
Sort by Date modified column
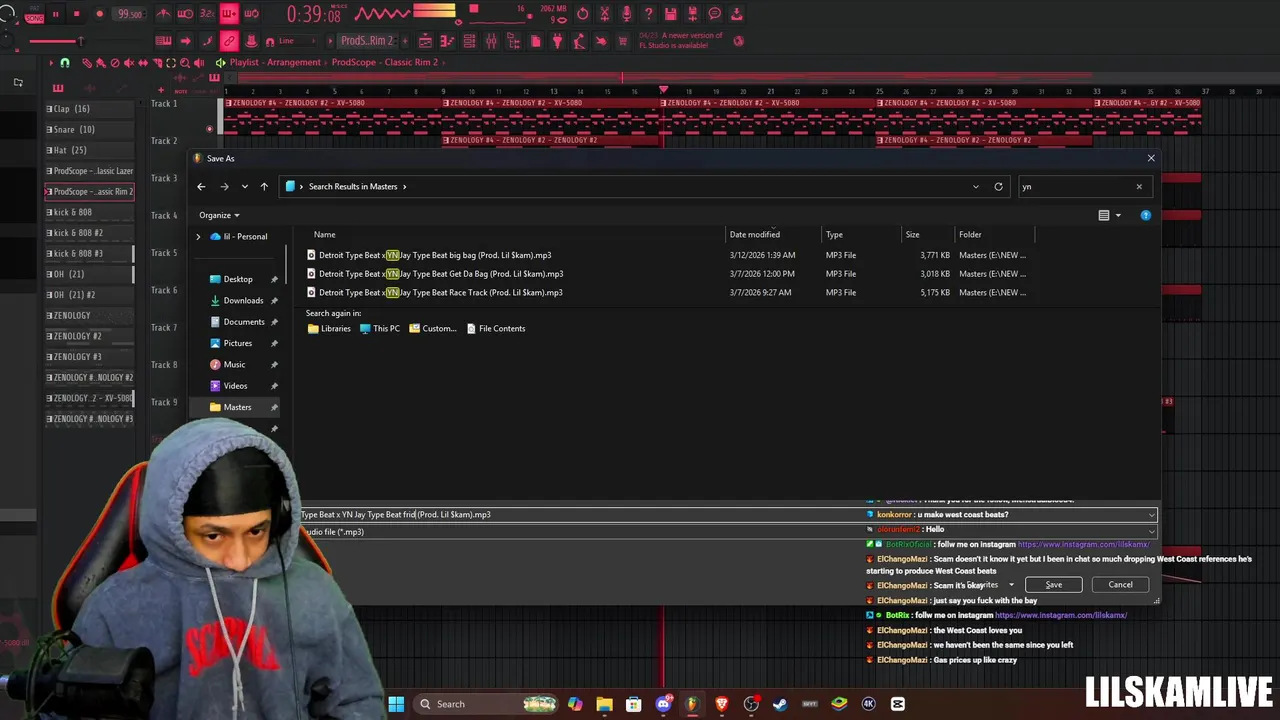pyautogui.click(x=754, y=234)
